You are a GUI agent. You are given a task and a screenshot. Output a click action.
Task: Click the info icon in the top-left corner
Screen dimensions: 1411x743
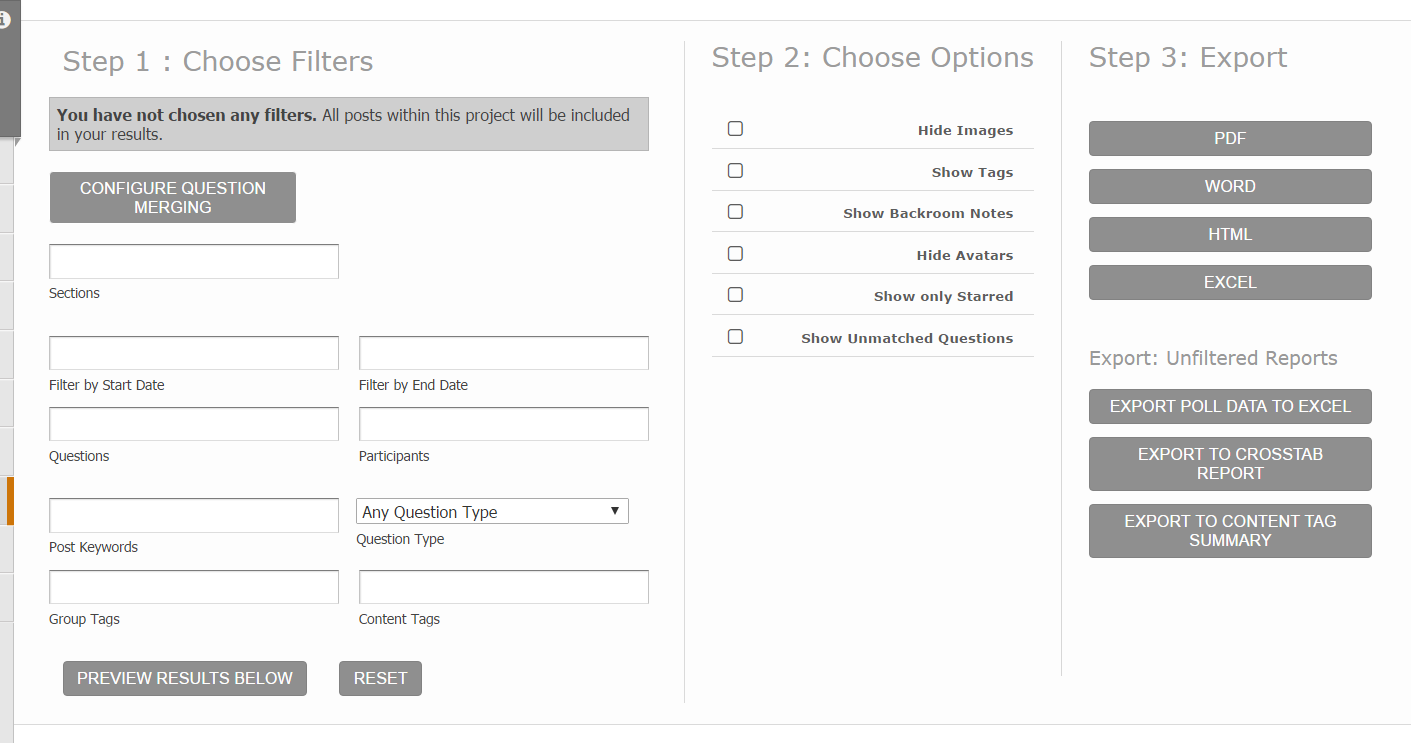pos(4,20)
